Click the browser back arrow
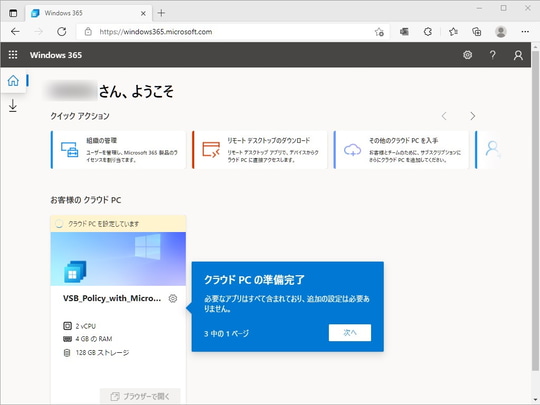Viewport: 540px width, 405px height. tap(15, 32)
